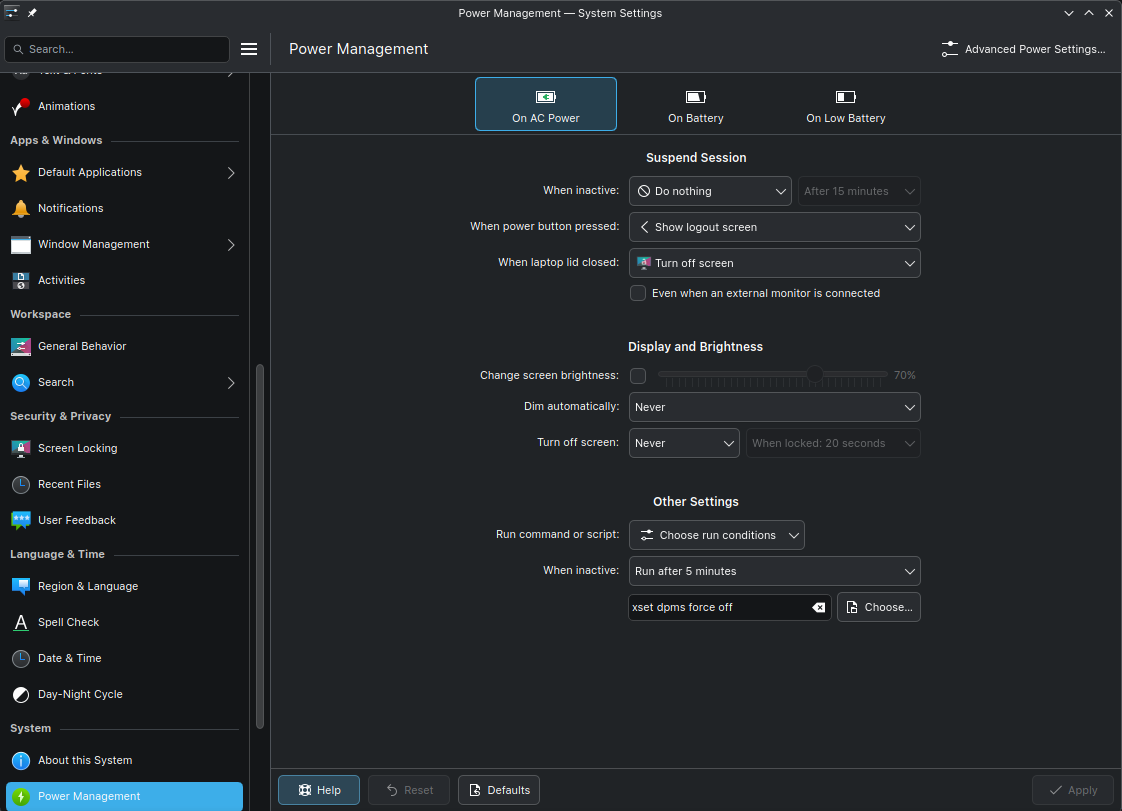The width and height of the screenshot is (1122, 811).
Task: Click the screen brightness slider handle
Action: coord(815,374)
